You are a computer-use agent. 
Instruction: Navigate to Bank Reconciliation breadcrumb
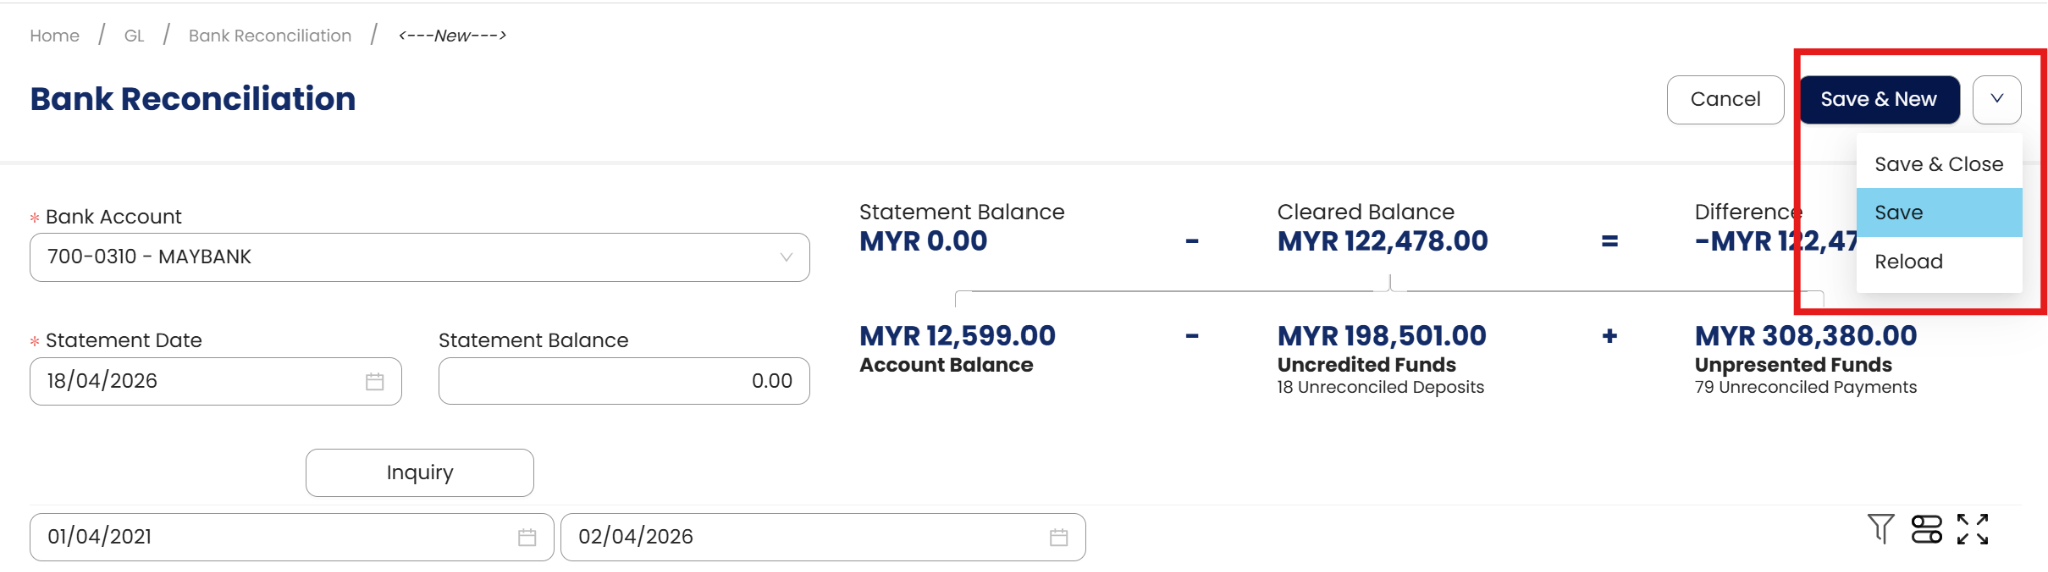pyautogui.click(x=270, y=36)
